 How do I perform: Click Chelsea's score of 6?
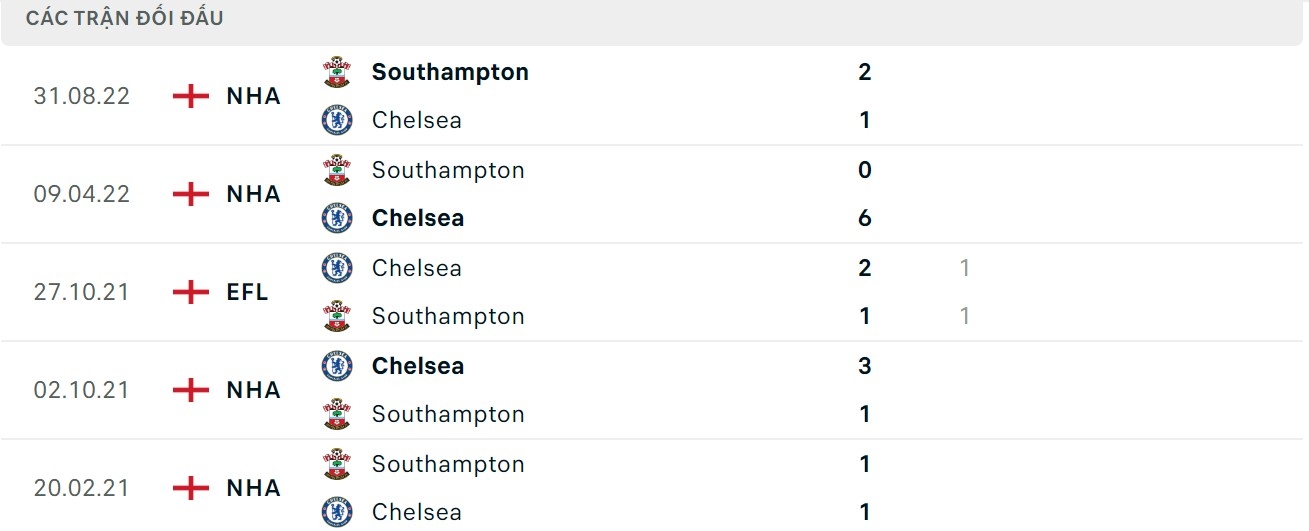tap(865, 218)
